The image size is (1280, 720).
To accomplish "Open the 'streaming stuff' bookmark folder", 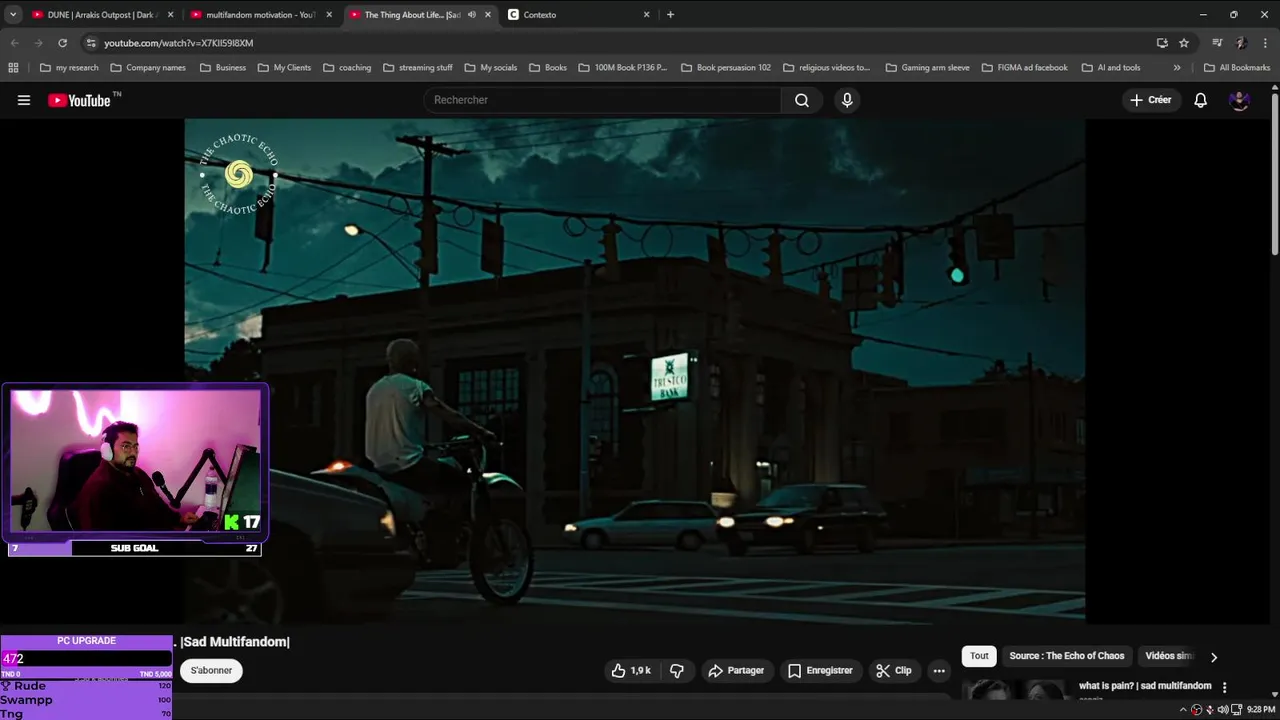I will pyautogui.click(x=418, y=68).
